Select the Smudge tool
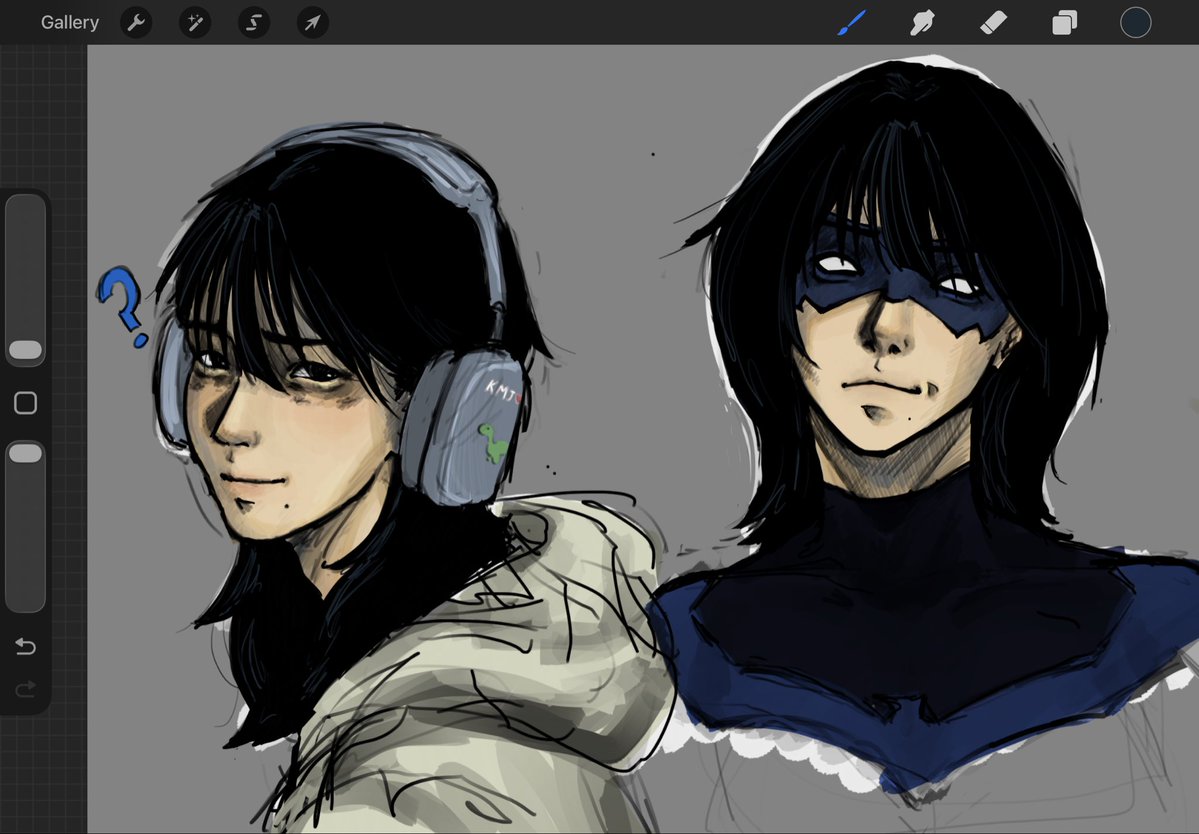The image size is (1199, 834). (922, 22)
